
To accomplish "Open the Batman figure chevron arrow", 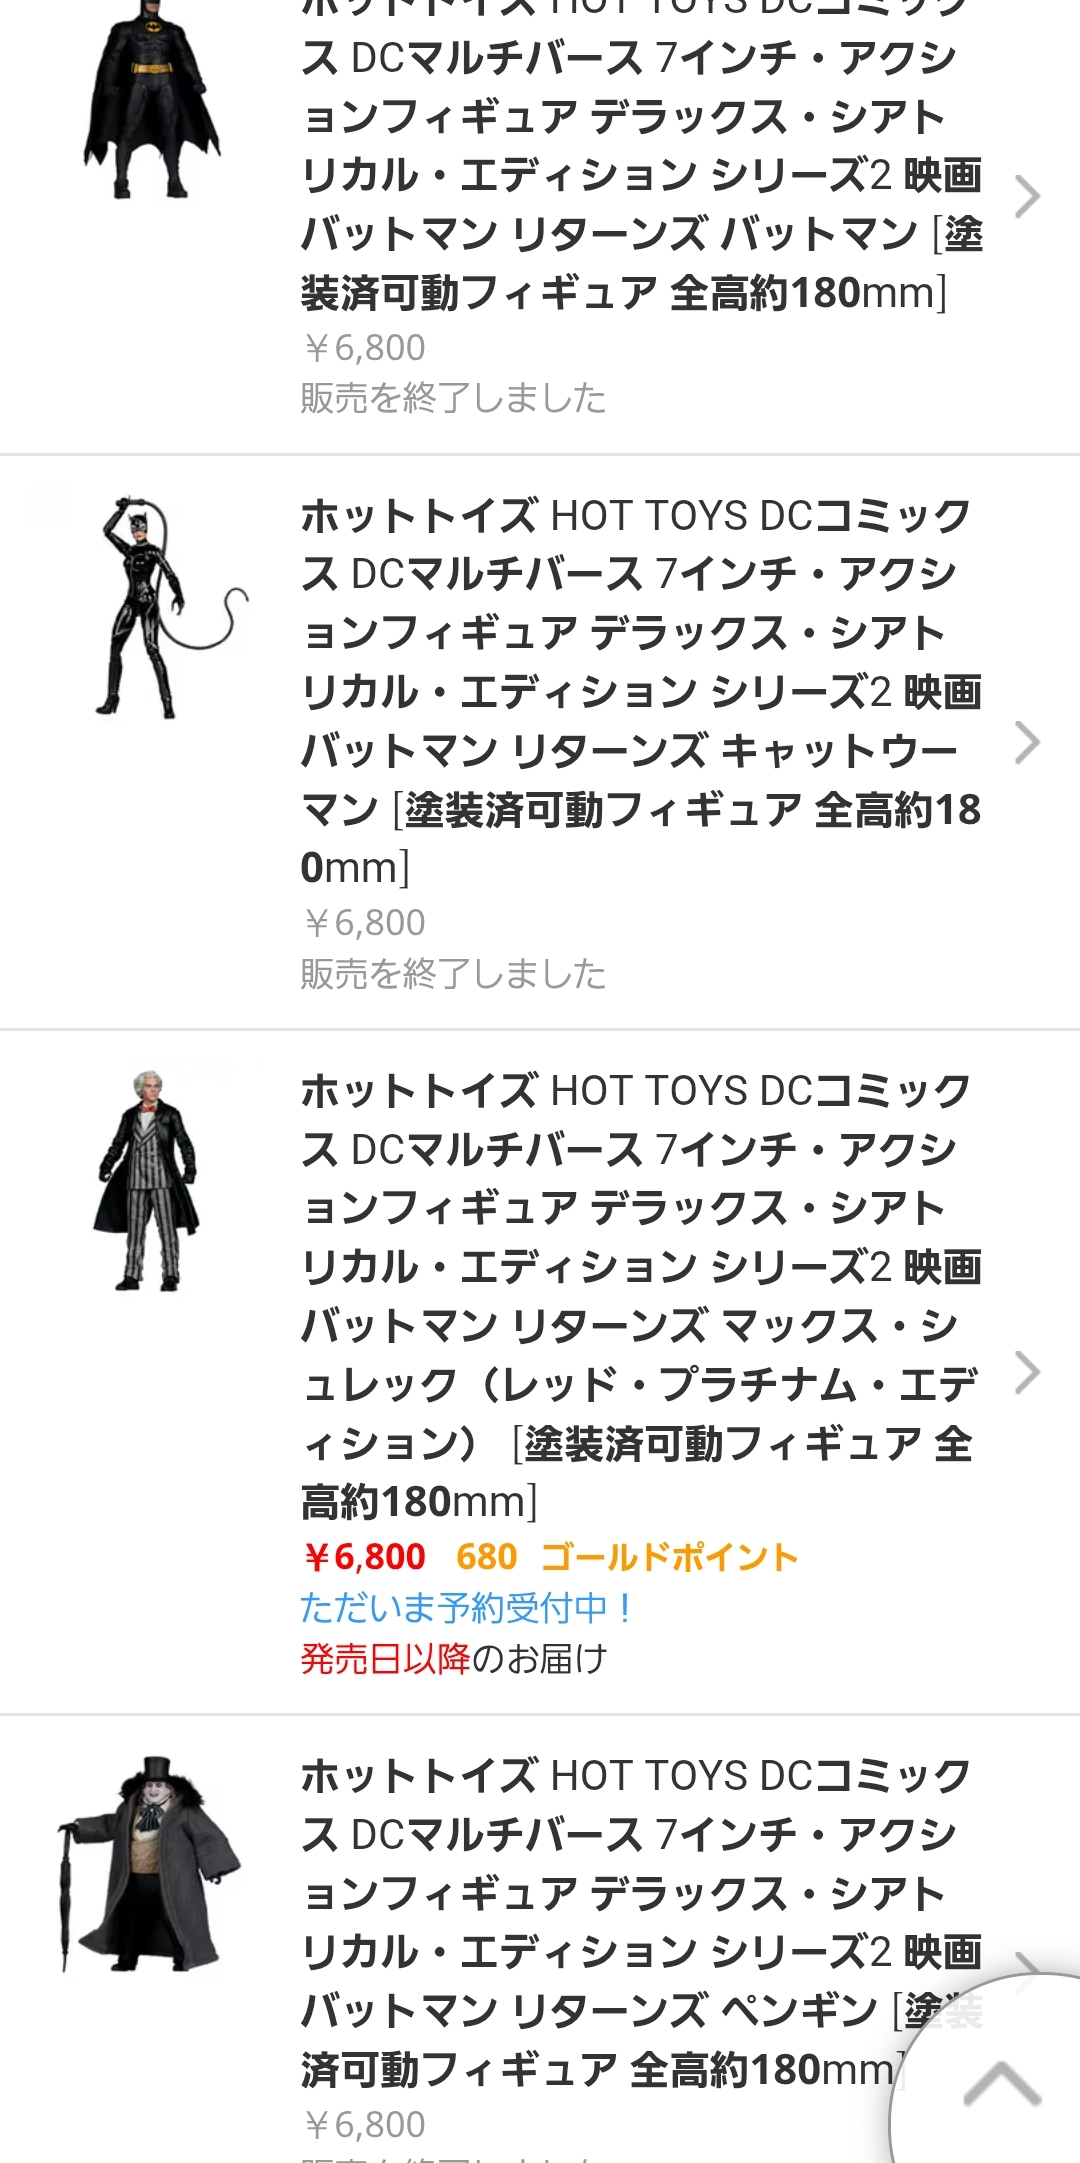I will (x=1027, y=197).
